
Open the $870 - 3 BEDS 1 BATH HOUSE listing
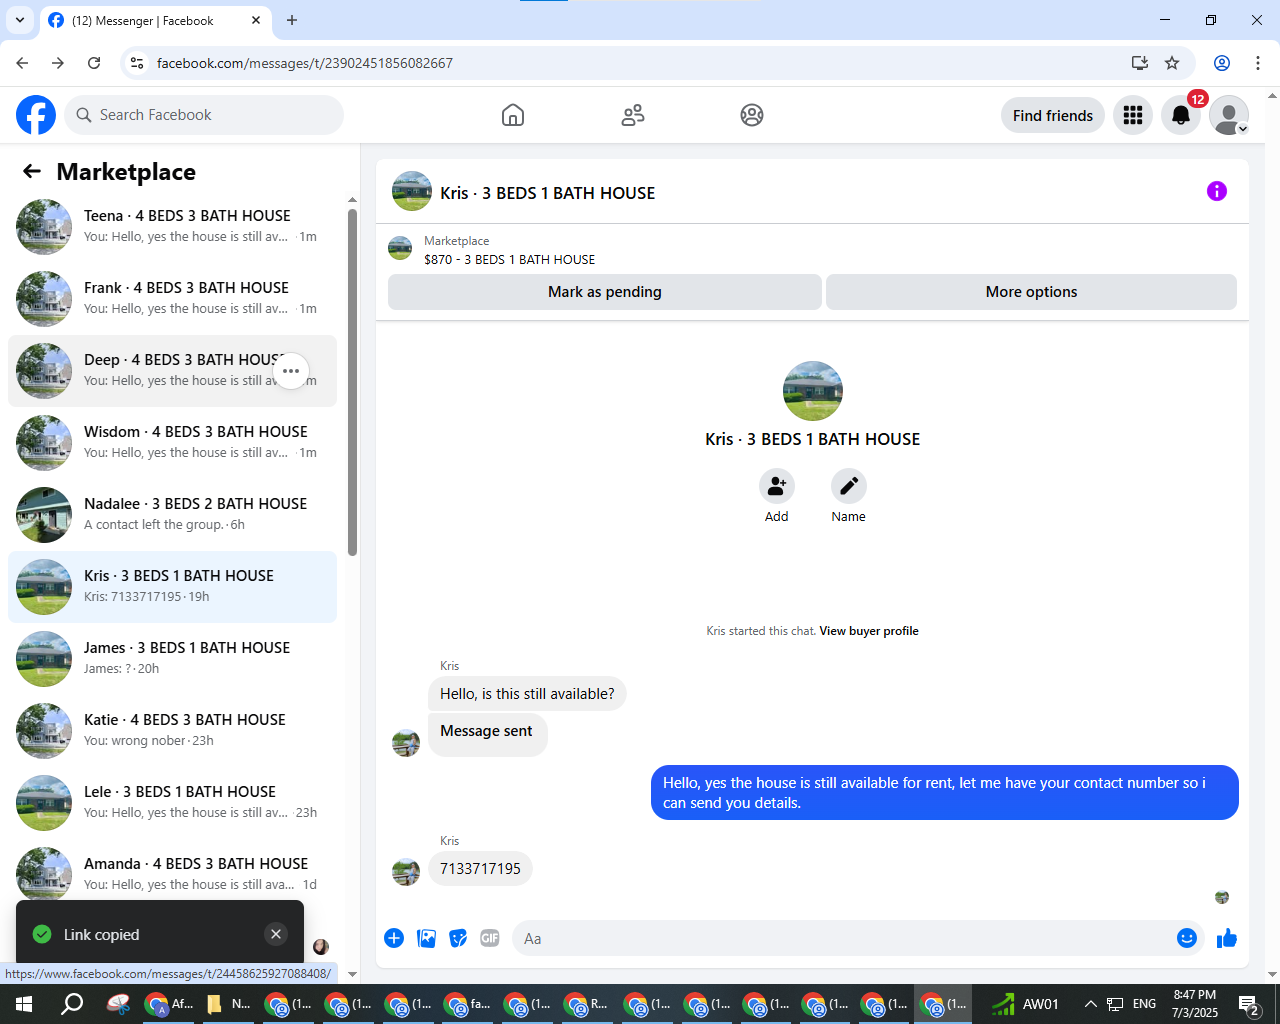click(509, 259)
